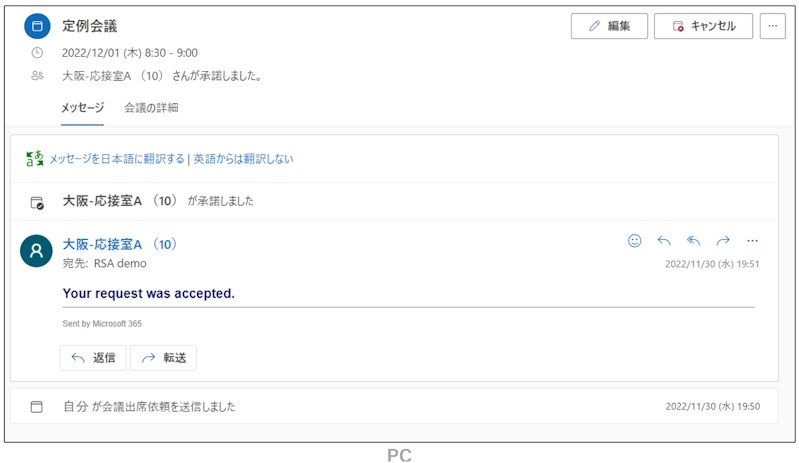
Task: Click the 返信 button below the message
Action: [93, 358]
